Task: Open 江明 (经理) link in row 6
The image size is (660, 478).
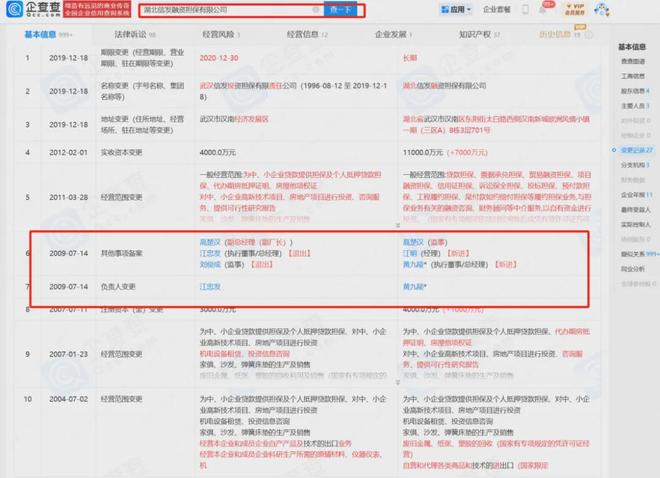Action: click(410, 253)
